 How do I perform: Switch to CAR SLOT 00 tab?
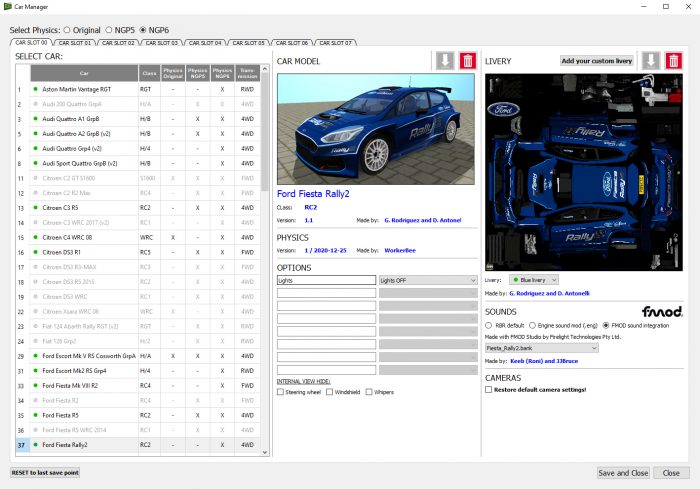coord(31,42)
